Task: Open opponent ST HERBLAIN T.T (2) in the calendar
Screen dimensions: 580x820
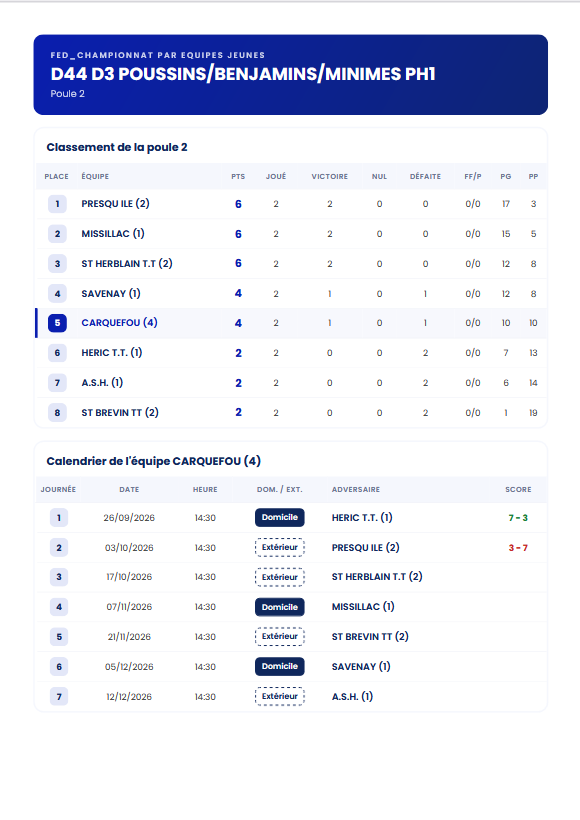Action: click(x=377, y=577)
